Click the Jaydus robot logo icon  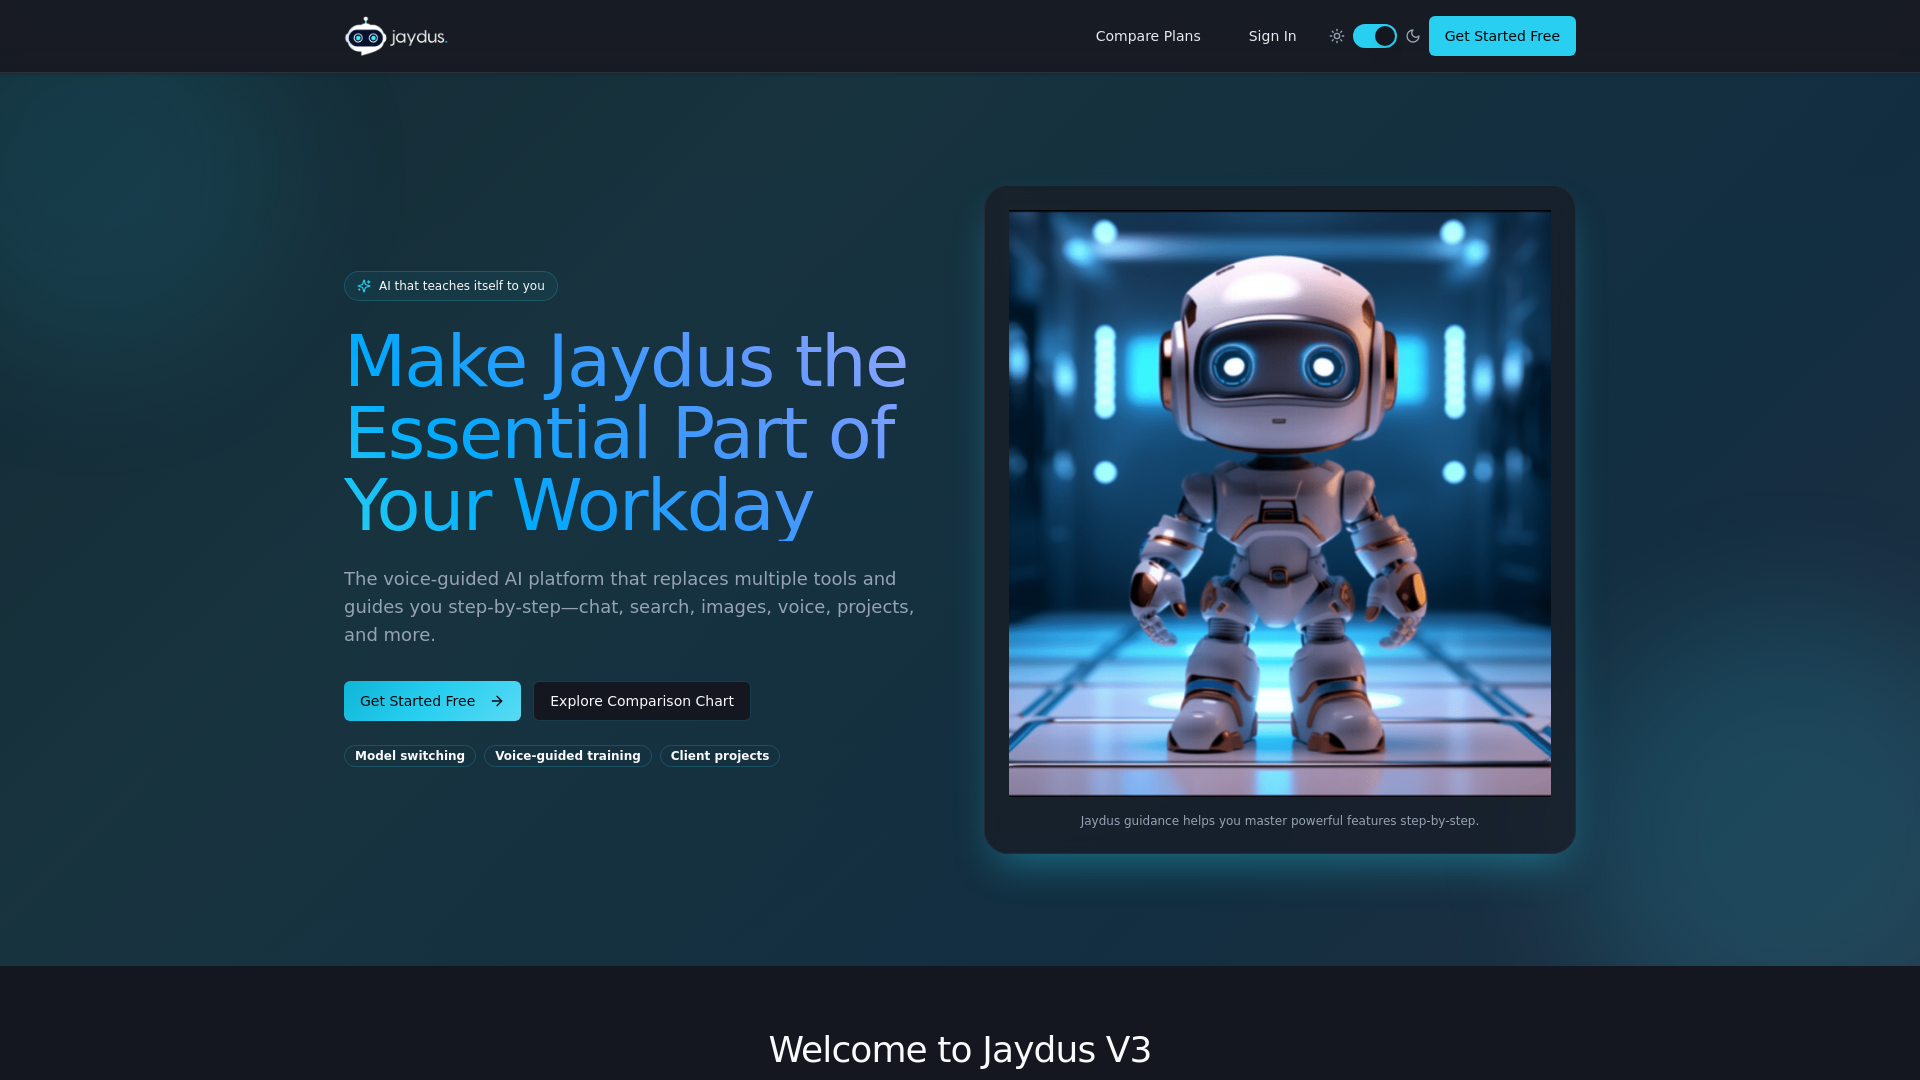coord(365,35)
